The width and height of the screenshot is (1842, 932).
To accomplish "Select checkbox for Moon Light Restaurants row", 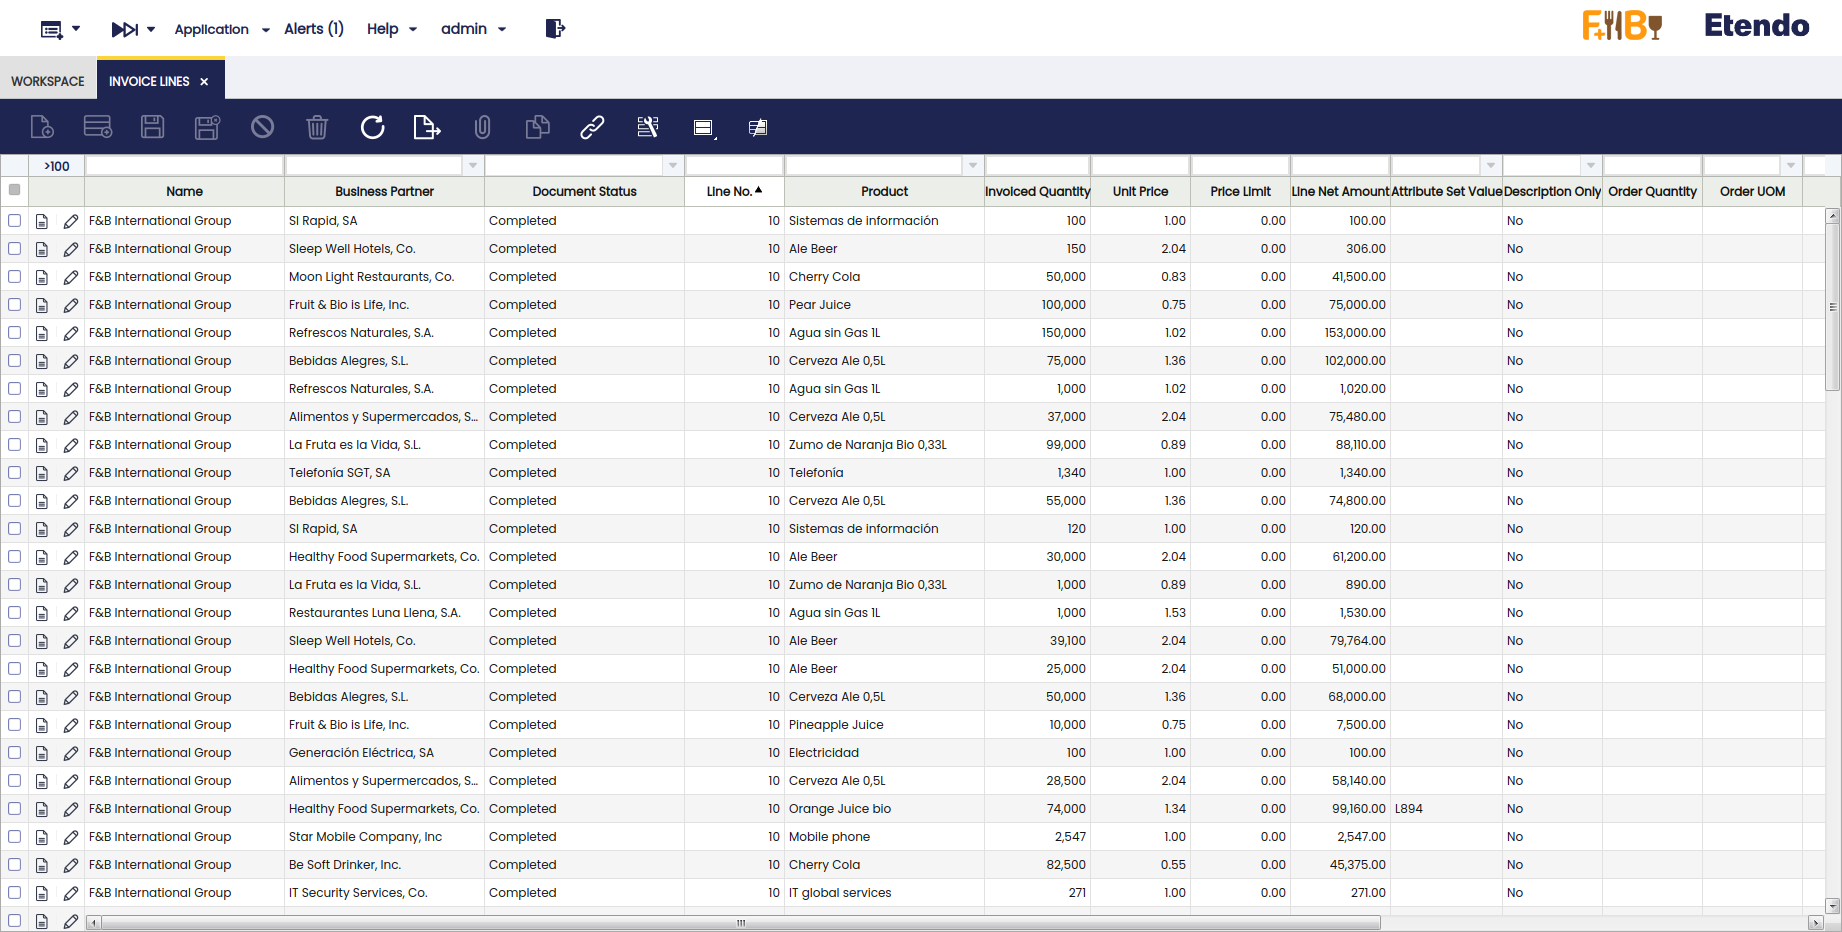I will coord(14,276).
